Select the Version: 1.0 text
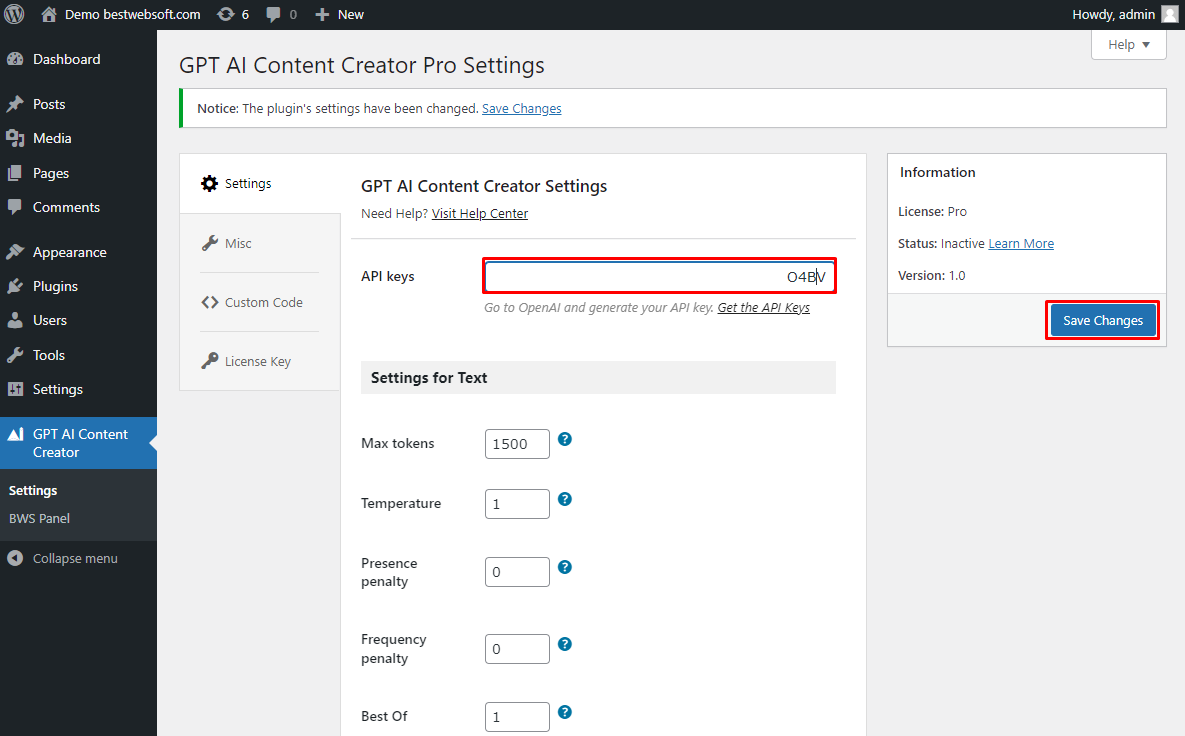1185x736 pixels. tap(931, 276)
